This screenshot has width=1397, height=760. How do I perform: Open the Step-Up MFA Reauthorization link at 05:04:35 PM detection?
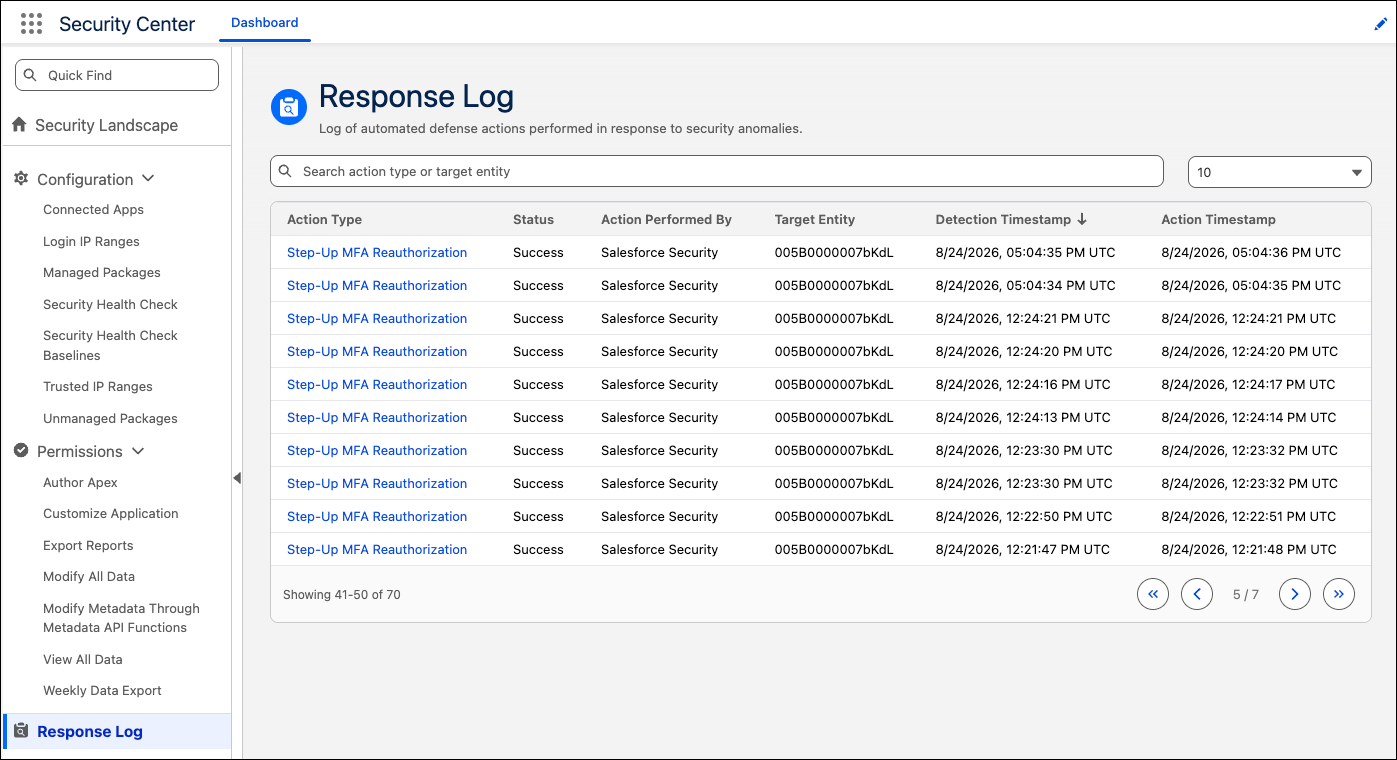pyautogui.click(x=377, y=252)
